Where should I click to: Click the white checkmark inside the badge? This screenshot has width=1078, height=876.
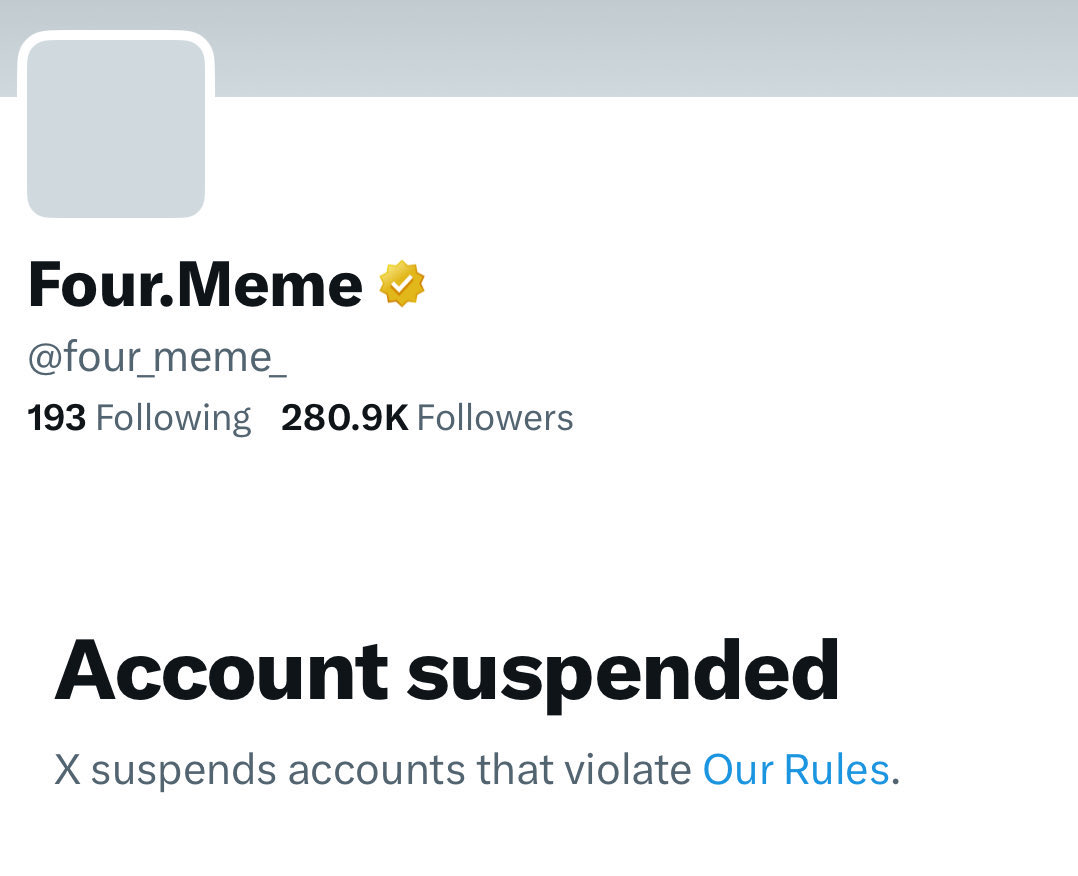[402, 285]
